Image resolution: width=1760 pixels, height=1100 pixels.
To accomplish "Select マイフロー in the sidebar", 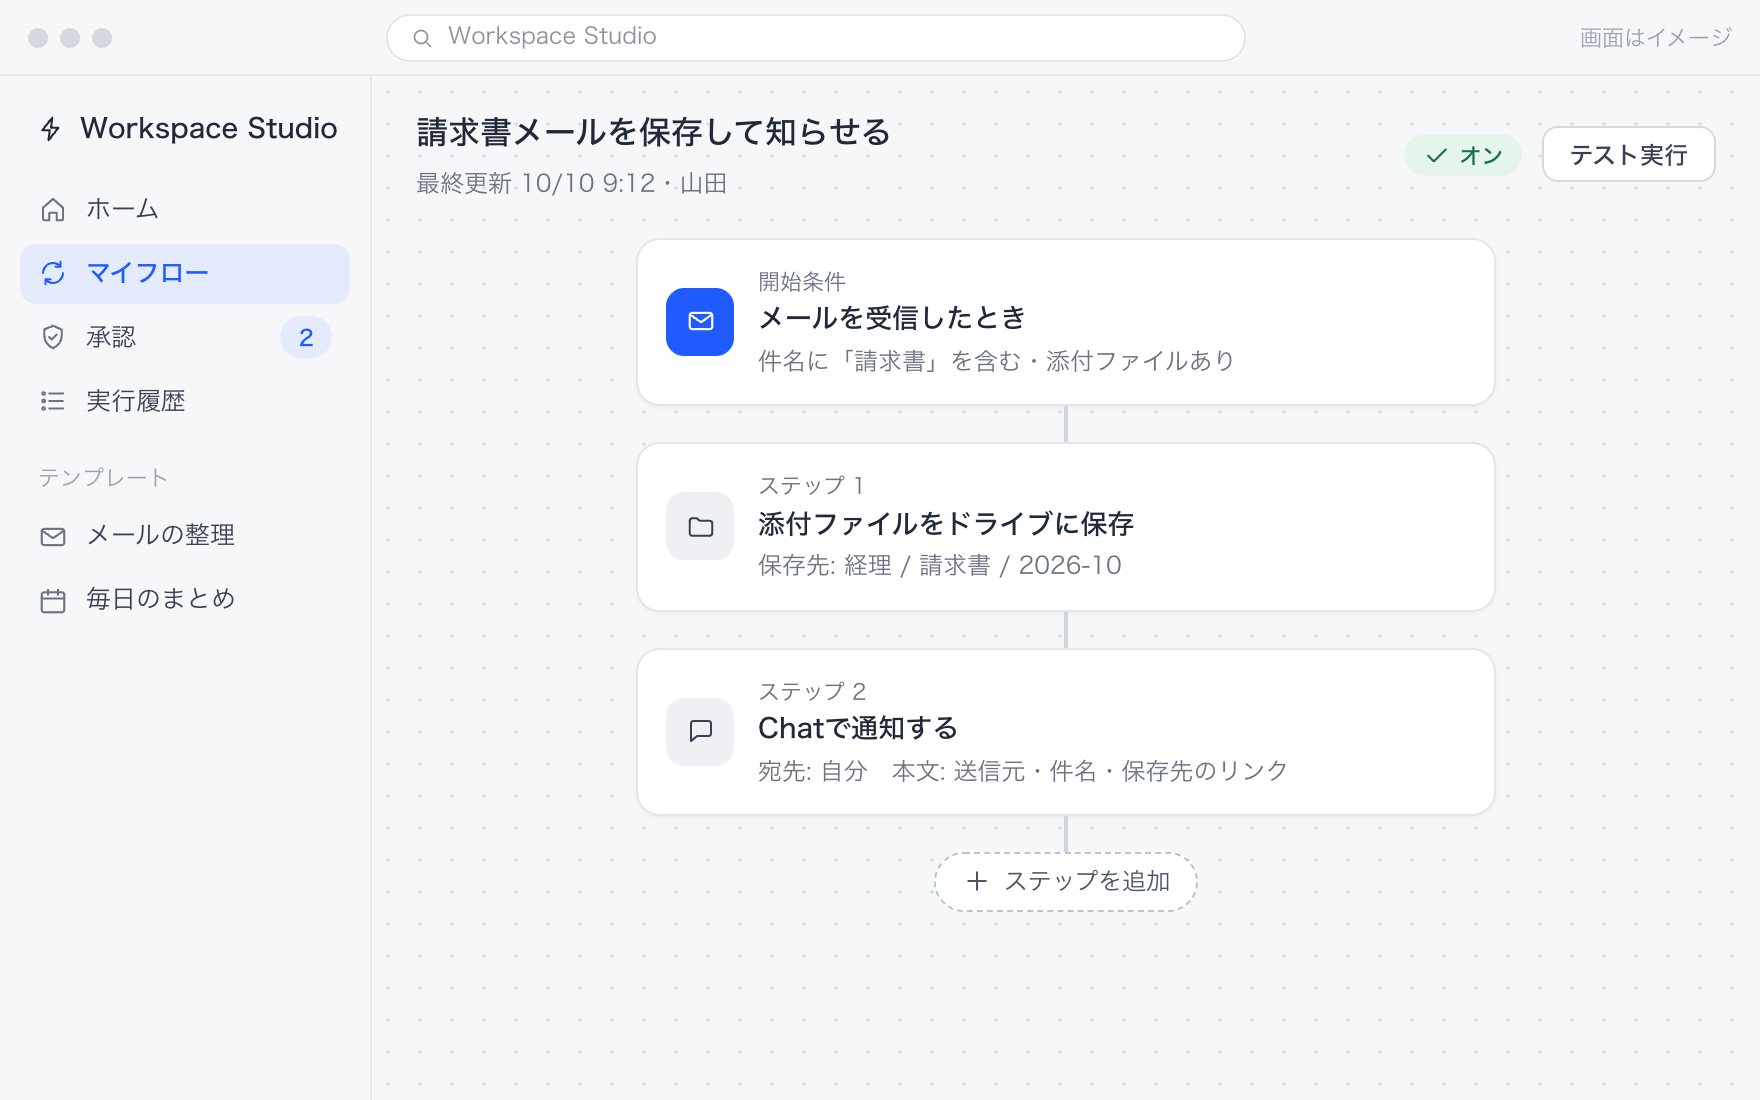I will pos(185,273).
